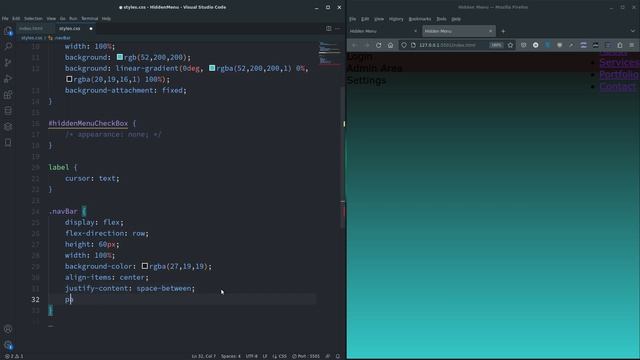Click the Ln 32, Col status bar entry
The height and width of the screenshot is (360, 640).
(x=204, y=356)
